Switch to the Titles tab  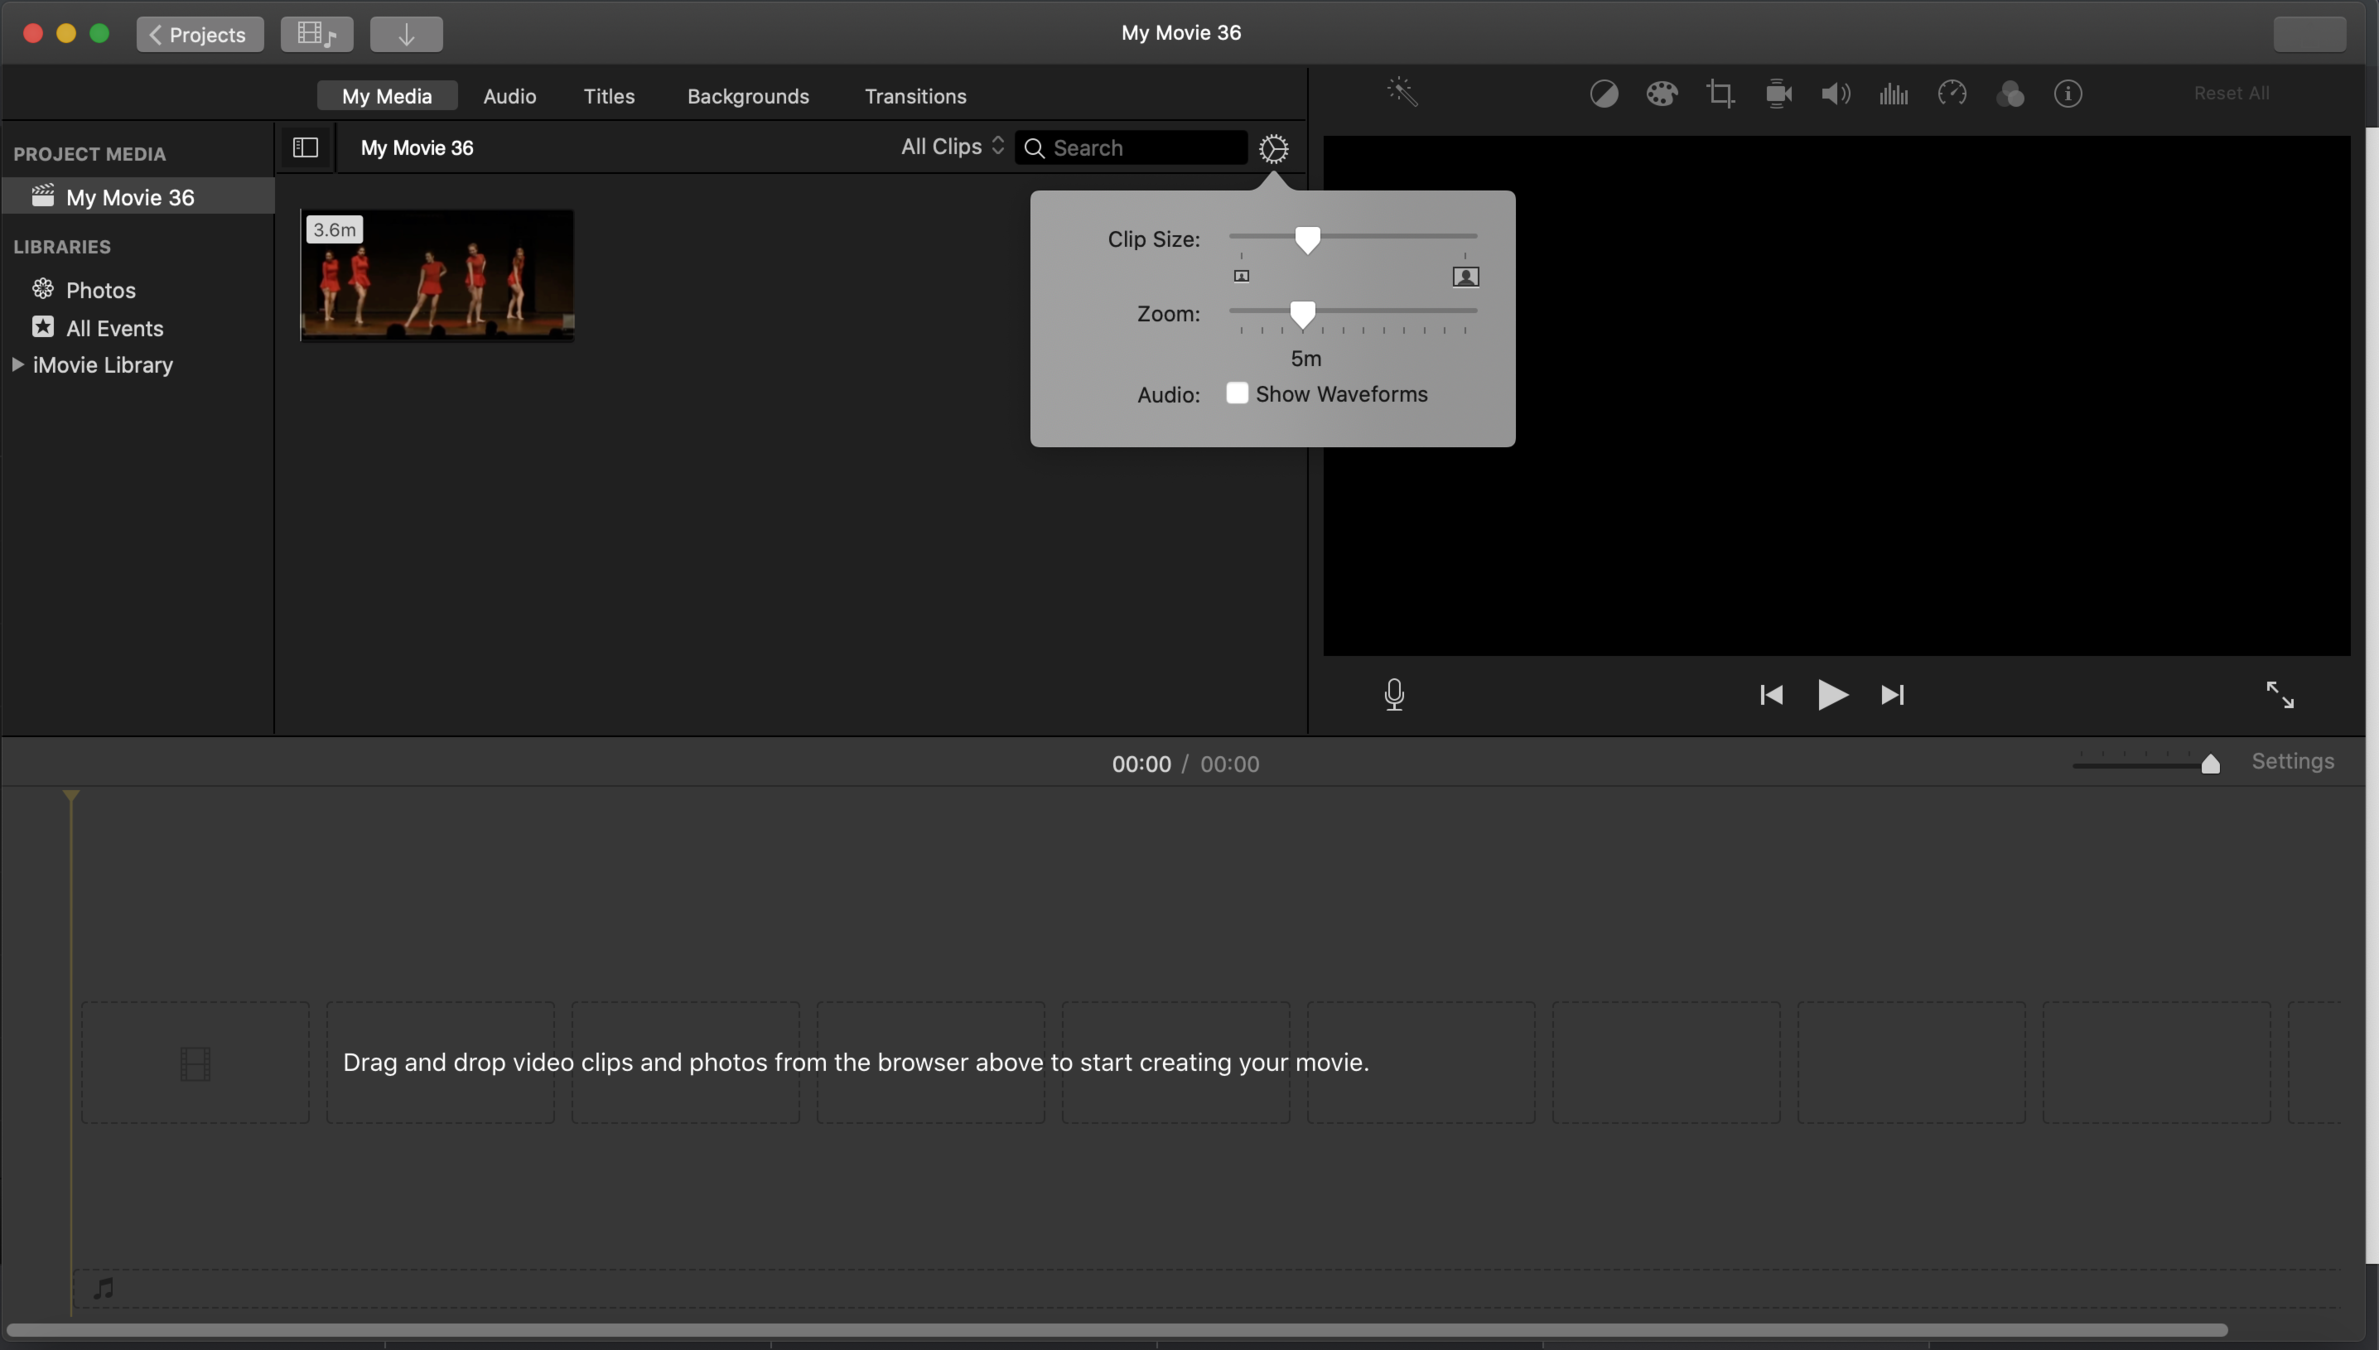click(x=608, y=96)
